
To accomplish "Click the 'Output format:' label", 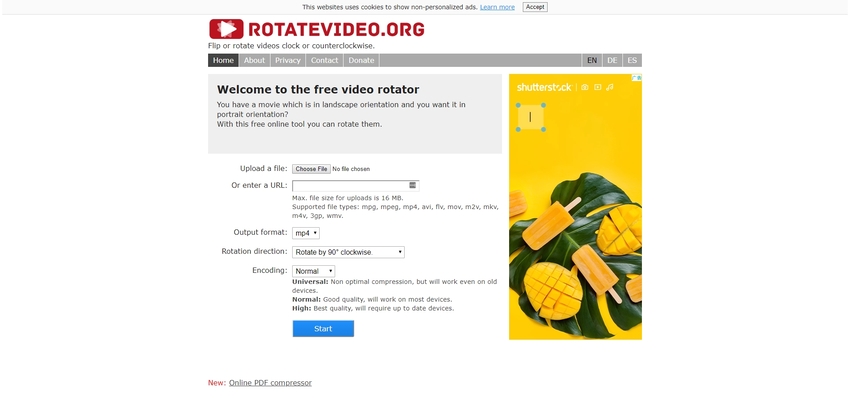I will (x=260, y=232).
